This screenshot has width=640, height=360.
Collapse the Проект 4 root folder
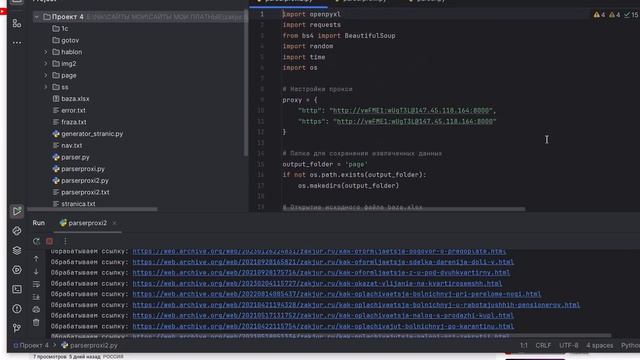coord(37,17)
